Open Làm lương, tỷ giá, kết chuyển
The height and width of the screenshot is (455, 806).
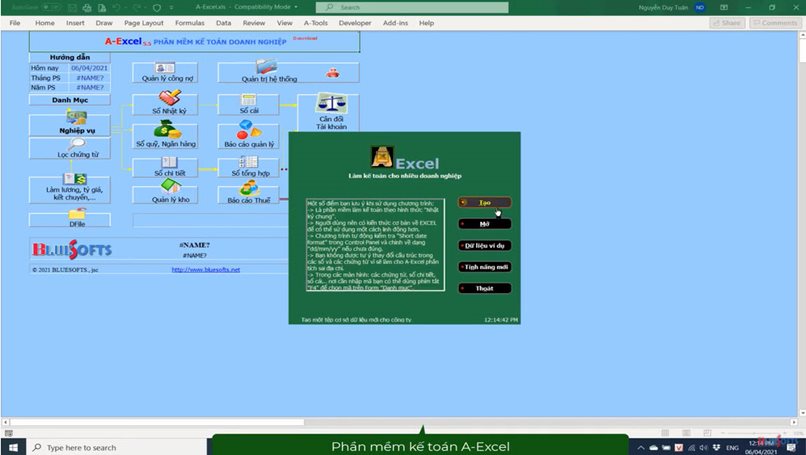click(70, 190)
